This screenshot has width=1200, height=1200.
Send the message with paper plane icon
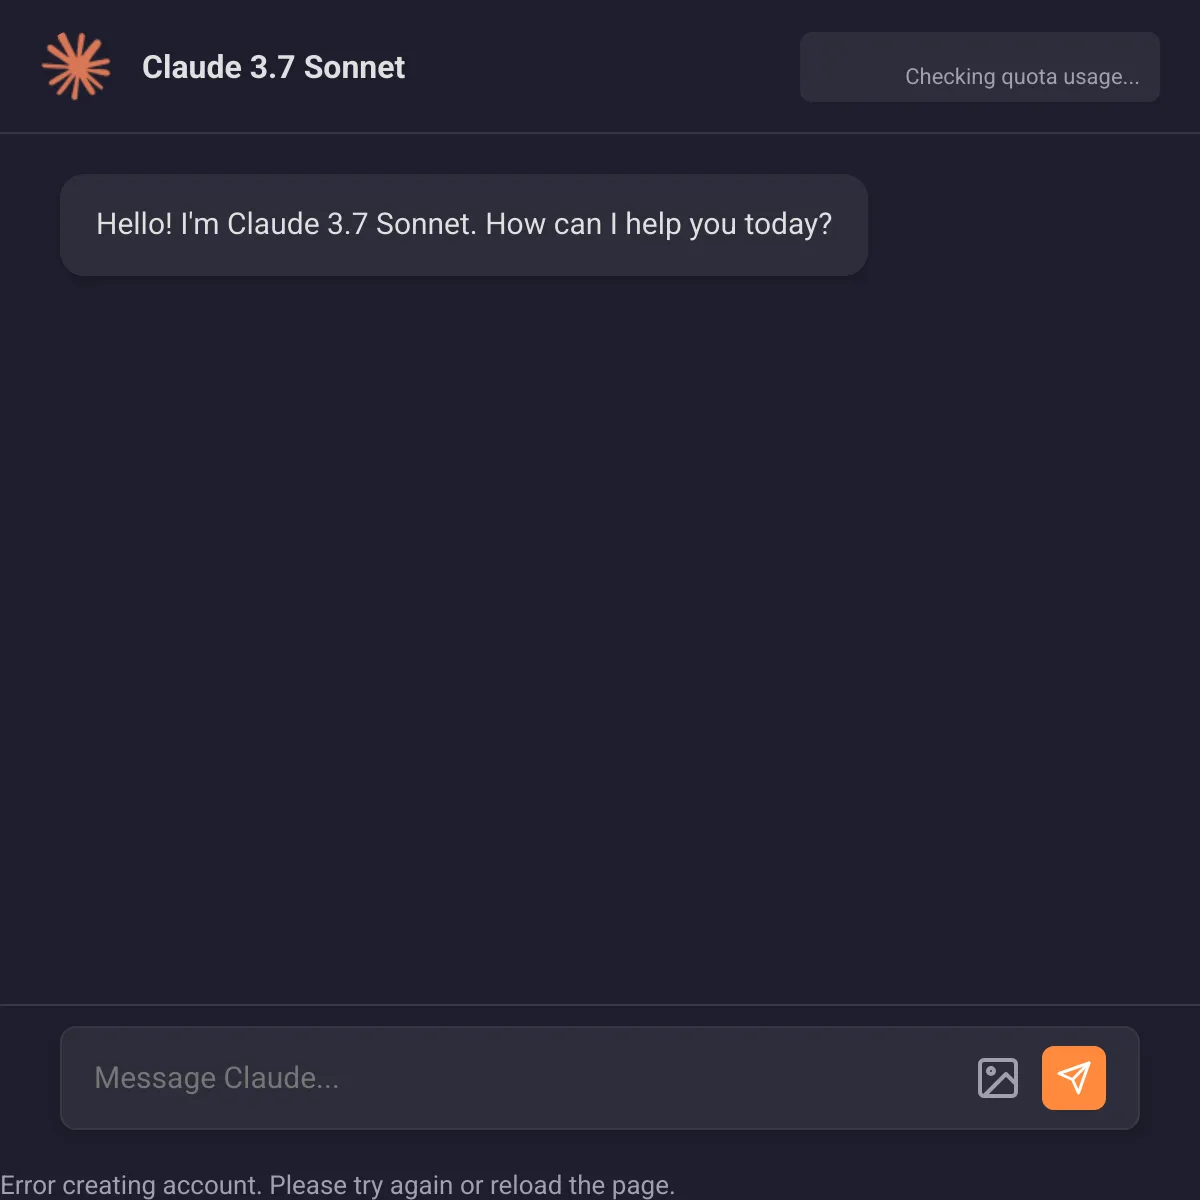coord(1074,1077)
